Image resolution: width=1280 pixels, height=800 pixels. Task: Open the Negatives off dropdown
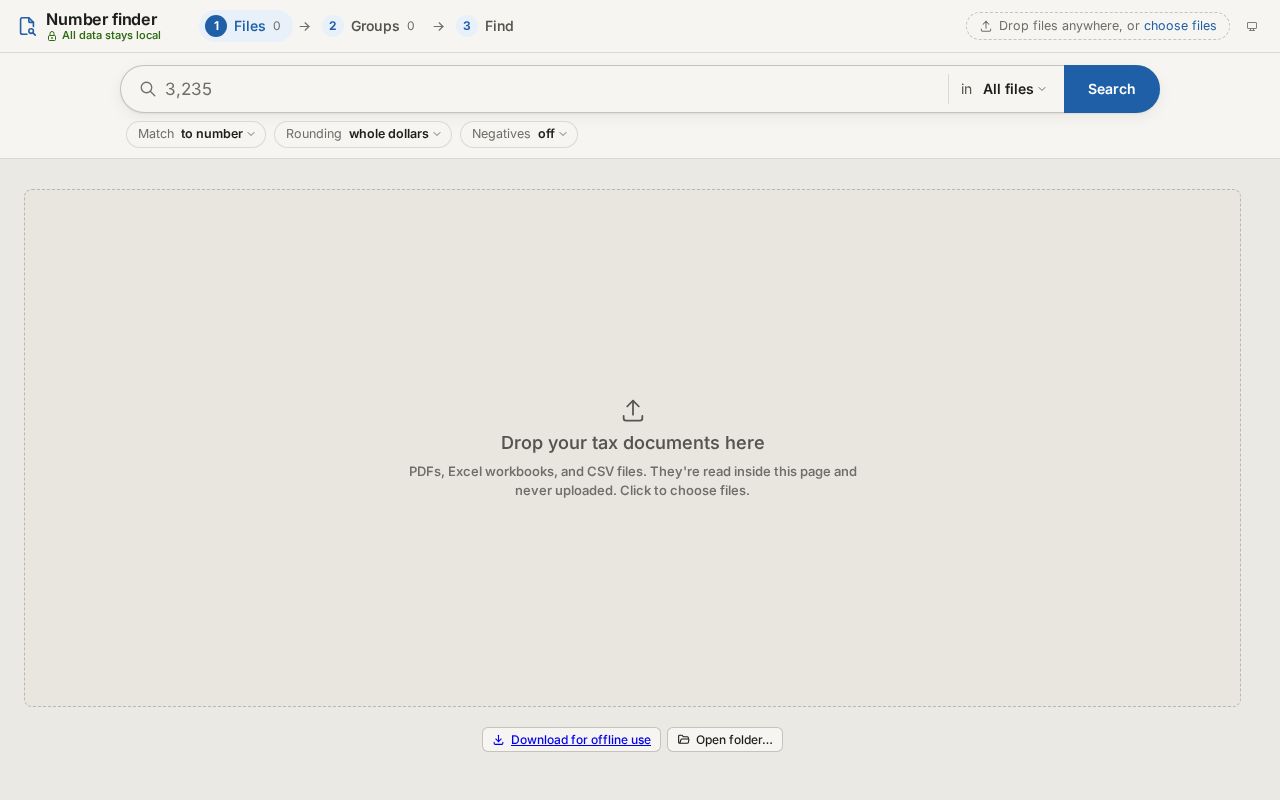click(519, 134)
